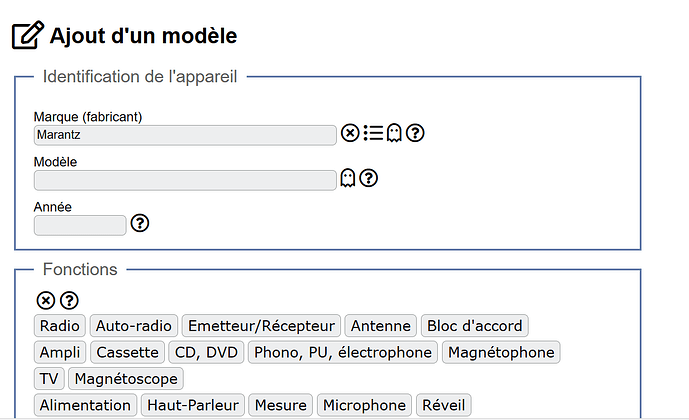Open the brand list icon next to Marque
689x420 pixels.
(374, 133)
